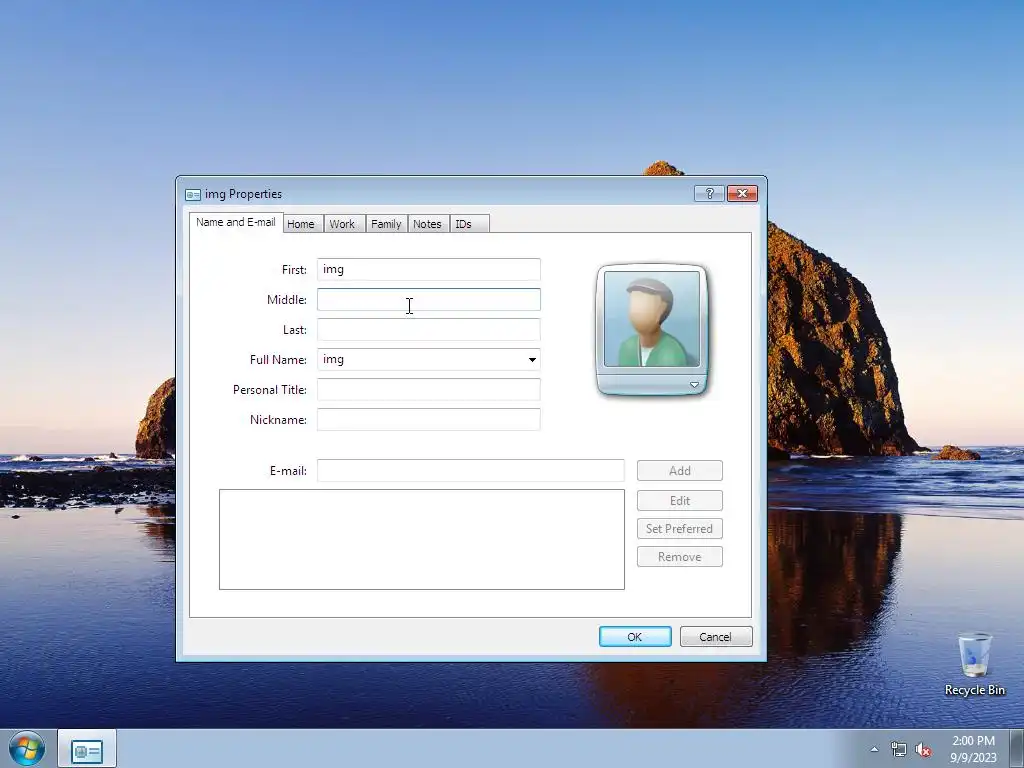Click the Show Desktop strip

[x=1017, y=749]
